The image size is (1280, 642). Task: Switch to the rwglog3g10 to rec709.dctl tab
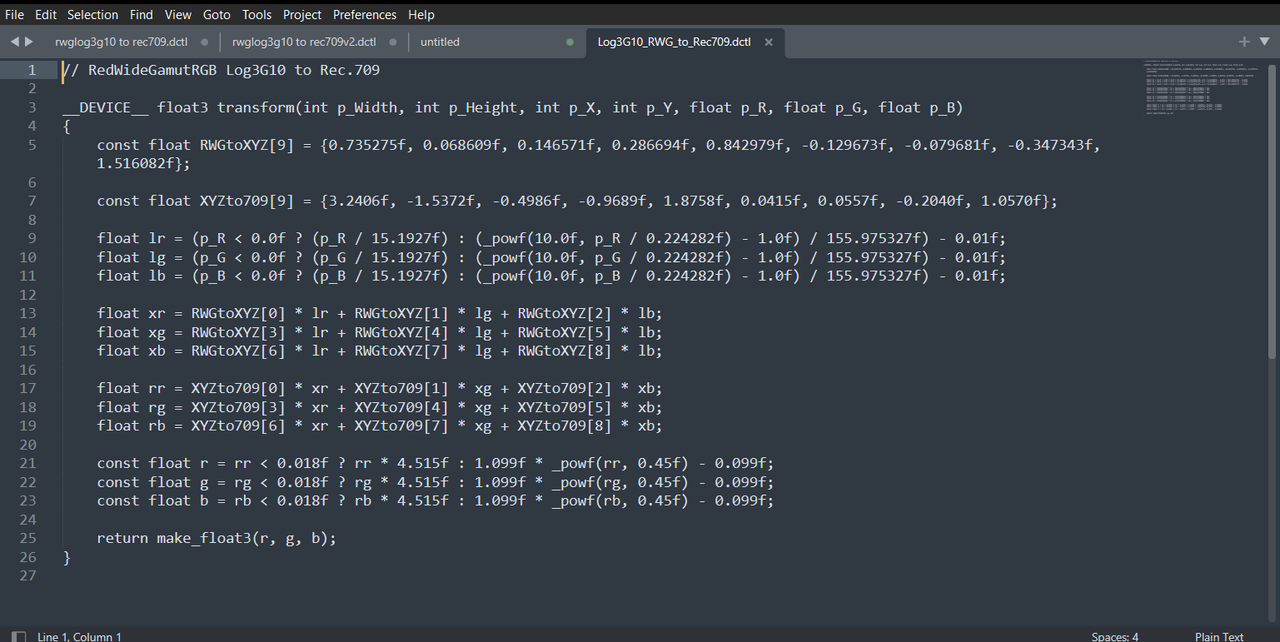coord(123,42)
